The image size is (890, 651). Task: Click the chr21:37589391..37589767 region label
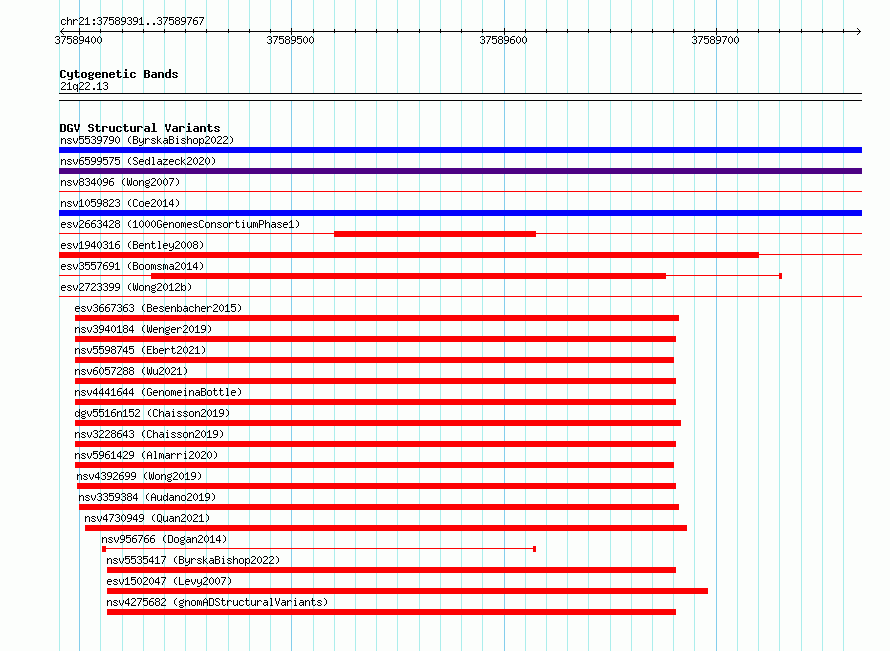[x=132, y=22]
